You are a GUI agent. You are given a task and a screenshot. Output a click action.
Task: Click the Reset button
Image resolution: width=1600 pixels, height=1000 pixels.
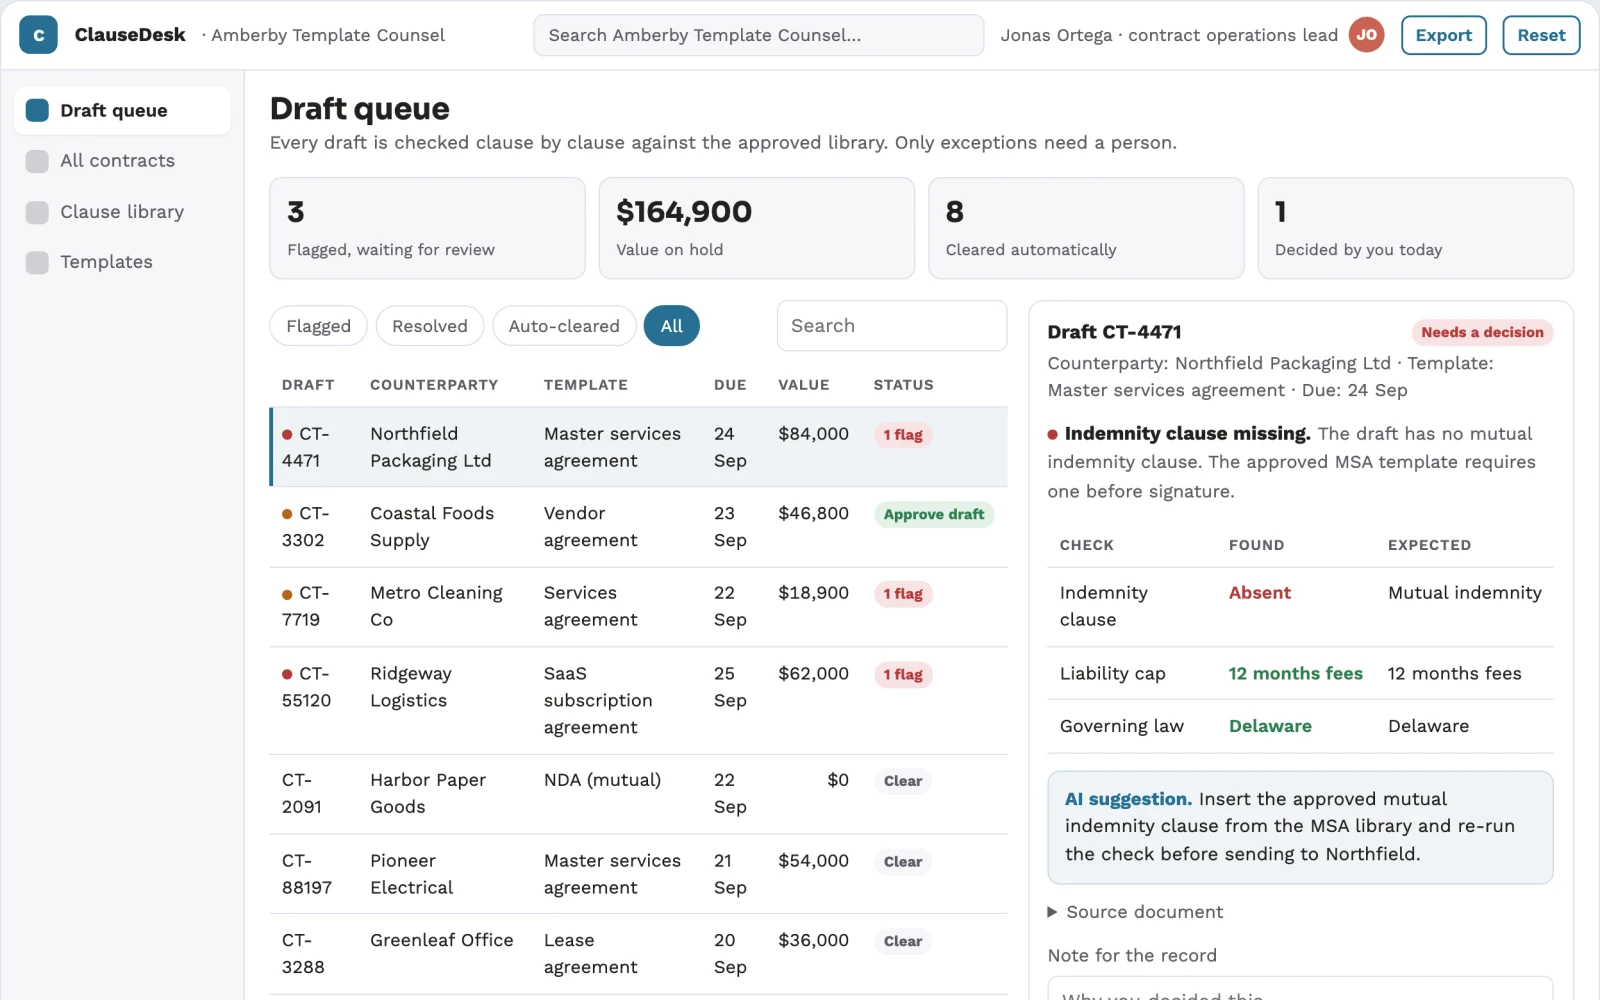(1541, 35)
